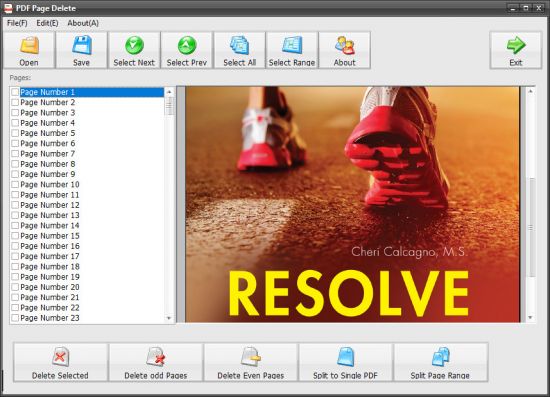Image resolution: width=550 pixels, height=397 pixels.
Task: Click the Split to Single PDF icon
Action: pyautogui.click(x=346, y=357)
